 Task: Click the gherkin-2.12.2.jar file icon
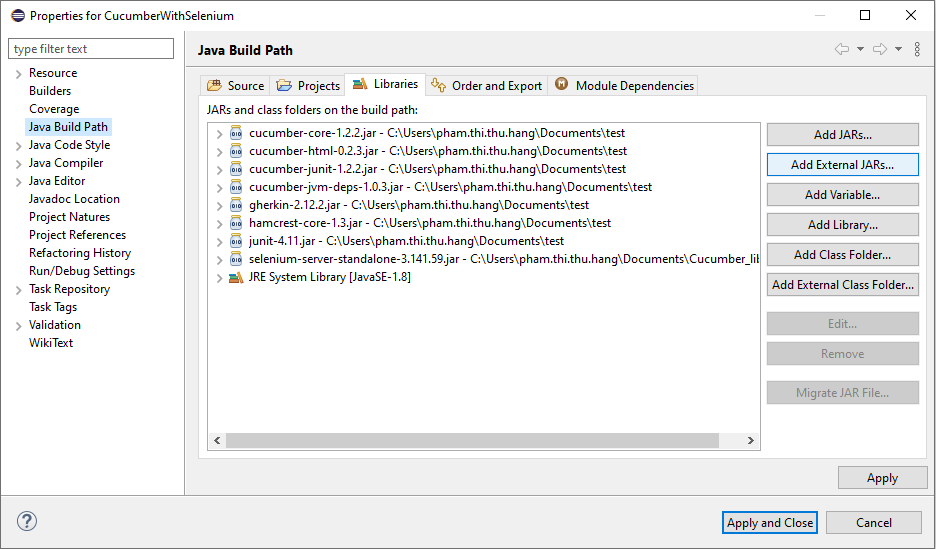click(236, 205)
